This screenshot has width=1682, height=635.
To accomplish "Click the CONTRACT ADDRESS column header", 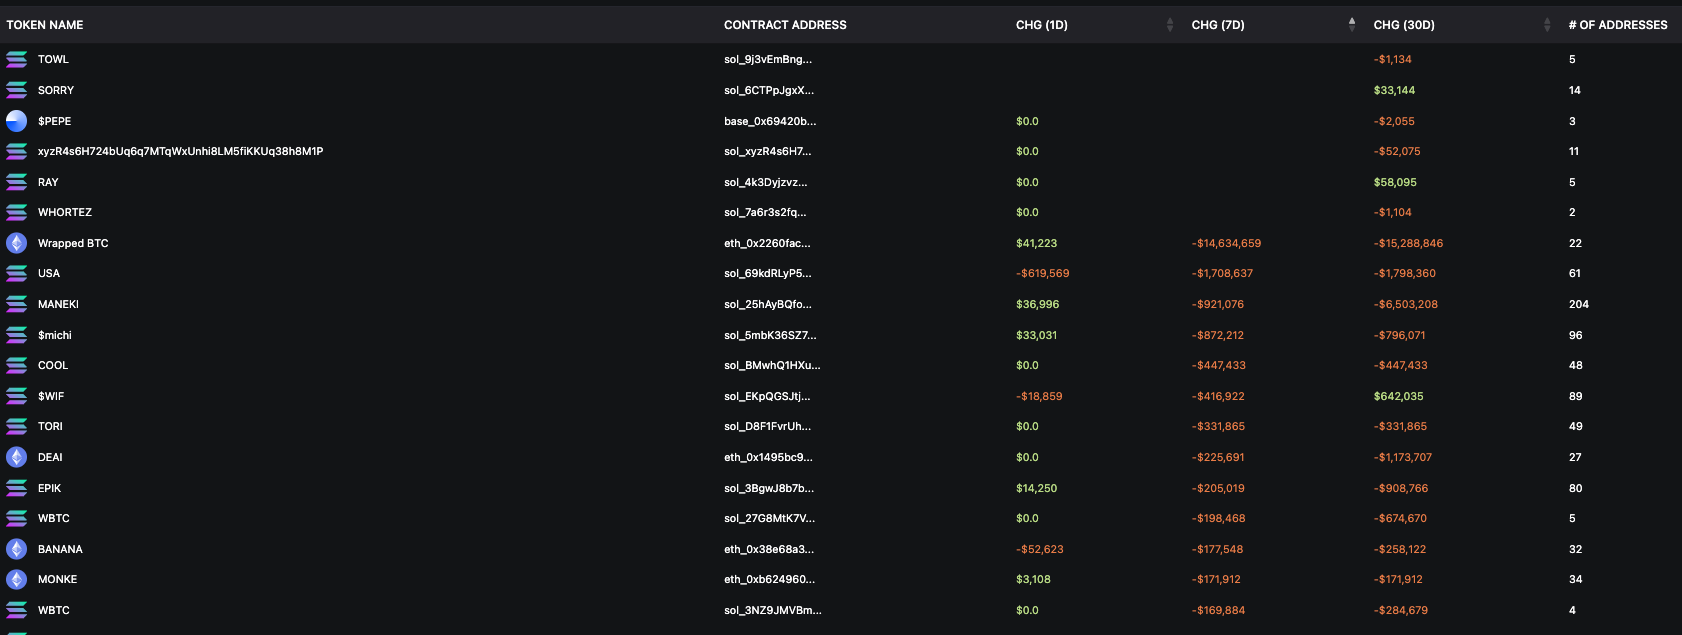I will click(785, 25).
